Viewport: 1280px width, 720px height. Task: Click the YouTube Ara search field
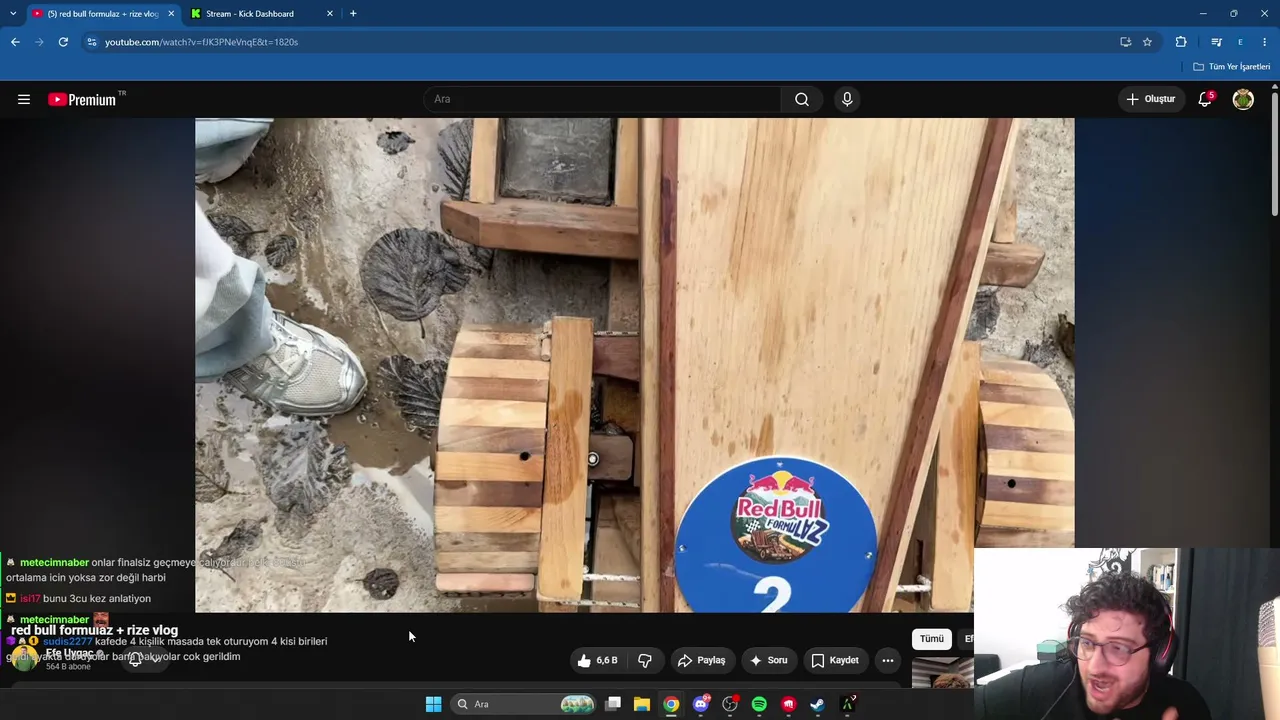[x=603, y=99]
